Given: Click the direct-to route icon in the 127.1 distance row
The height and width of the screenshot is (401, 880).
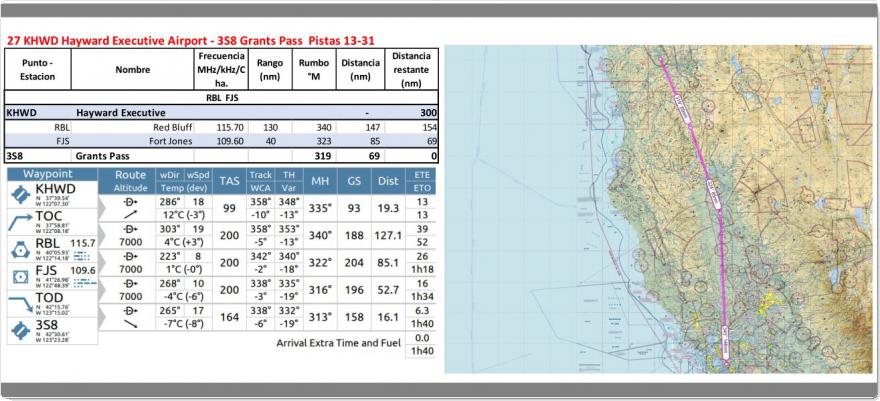Looking at the screenshot, I should 130,229.
